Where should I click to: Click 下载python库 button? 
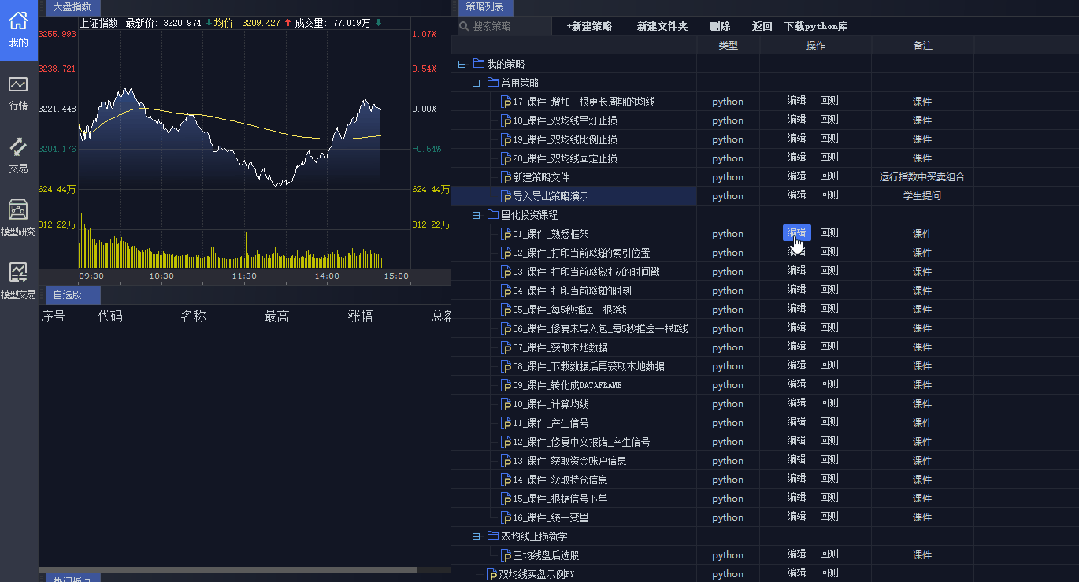[815, 26]
